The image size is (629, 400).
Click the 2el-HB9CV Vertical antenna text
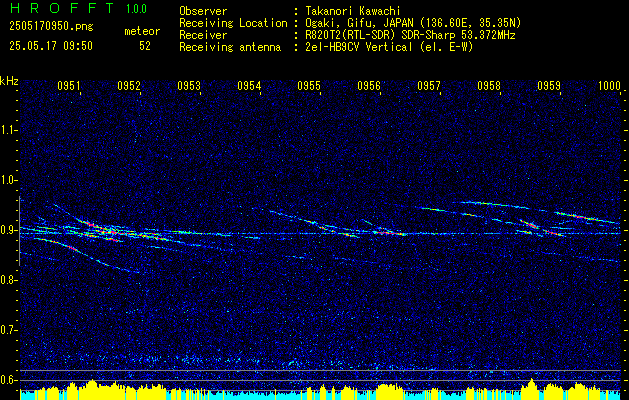(x=390, y=47)
